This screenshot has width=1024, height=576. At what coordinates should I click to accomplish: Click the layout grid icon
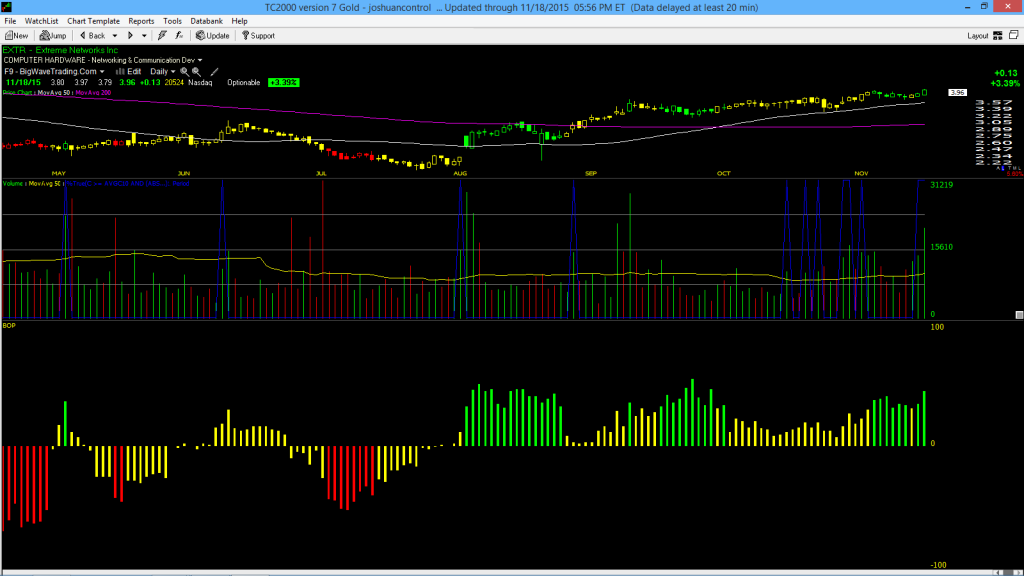coord(998,36)
